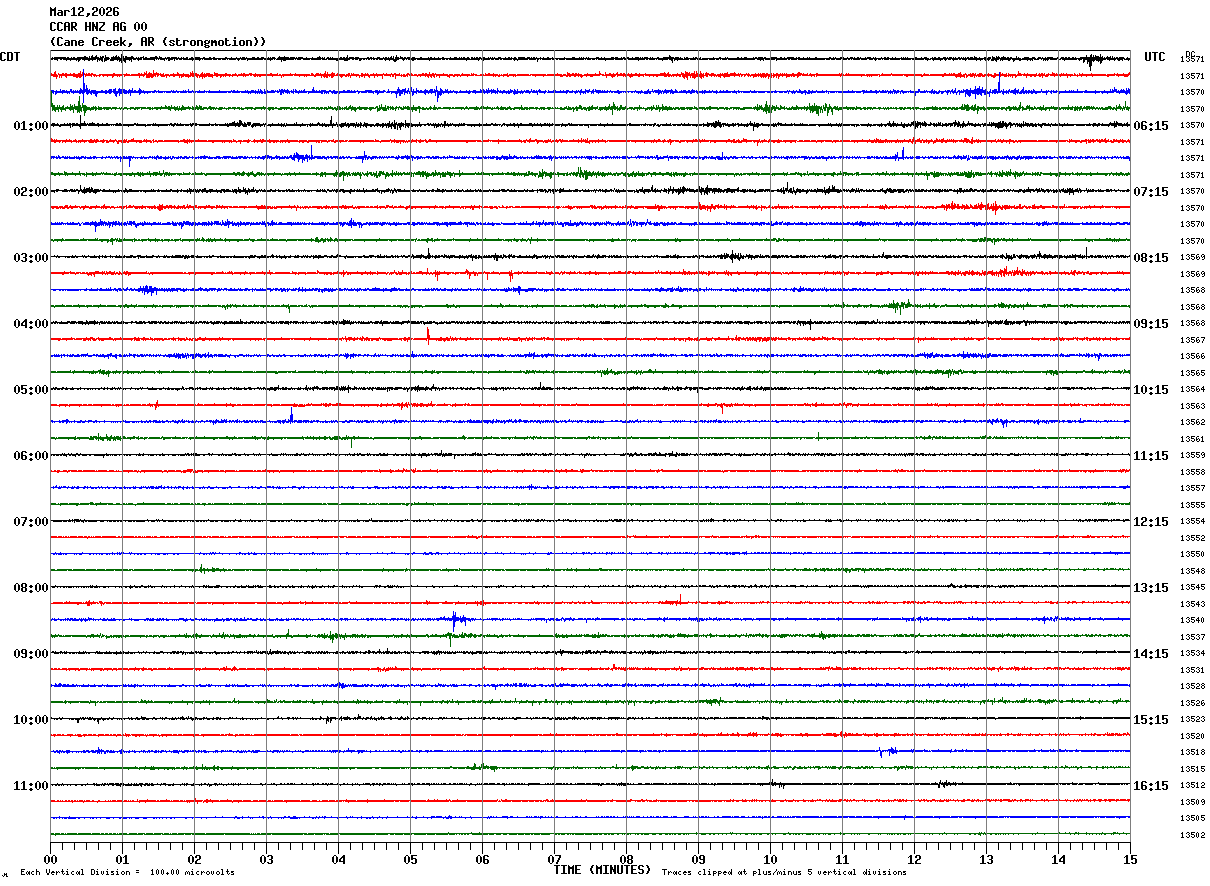This screenshot has width=1210, height=886.
Task: Click minute tick label 13 on time axis
Action: [986, 860]
